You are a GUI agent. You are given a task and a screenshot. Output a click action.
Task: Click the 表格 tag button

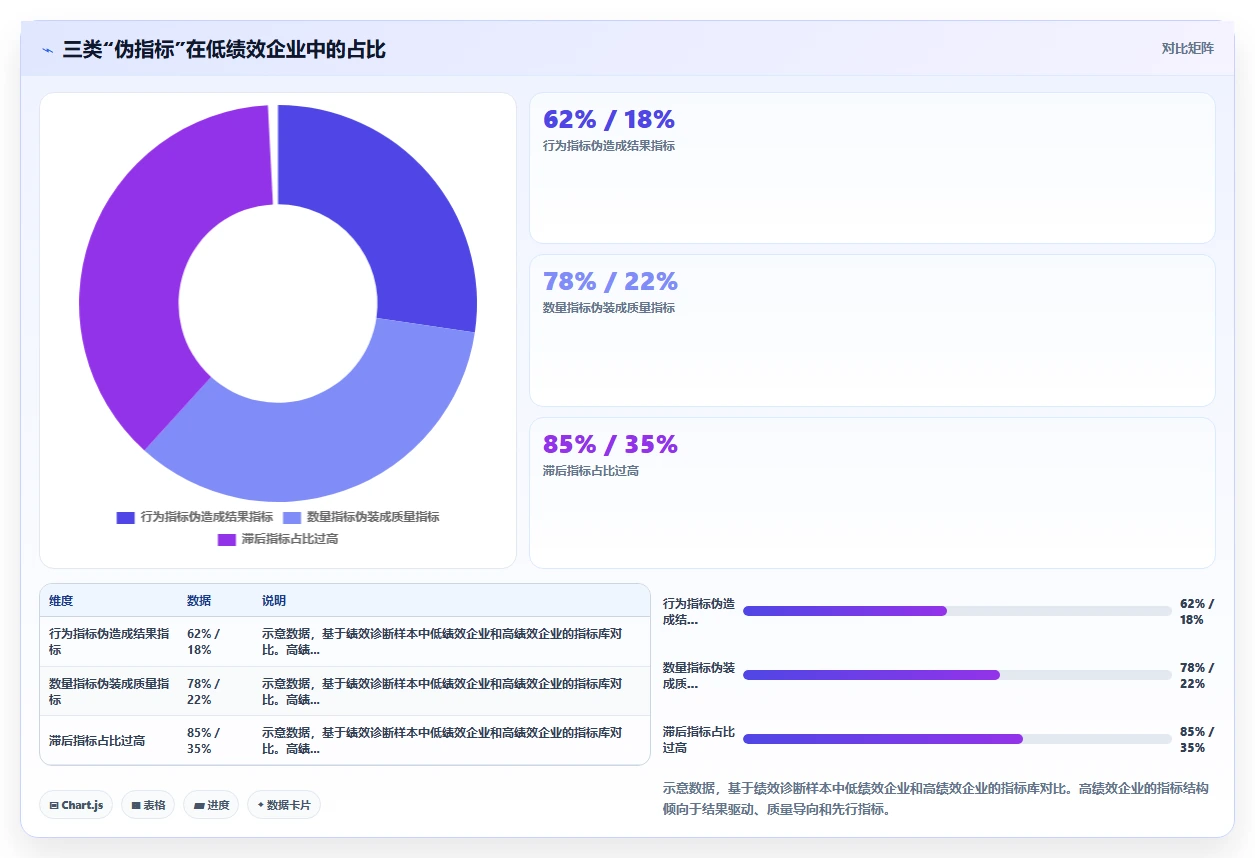click(x=148, y=805)
